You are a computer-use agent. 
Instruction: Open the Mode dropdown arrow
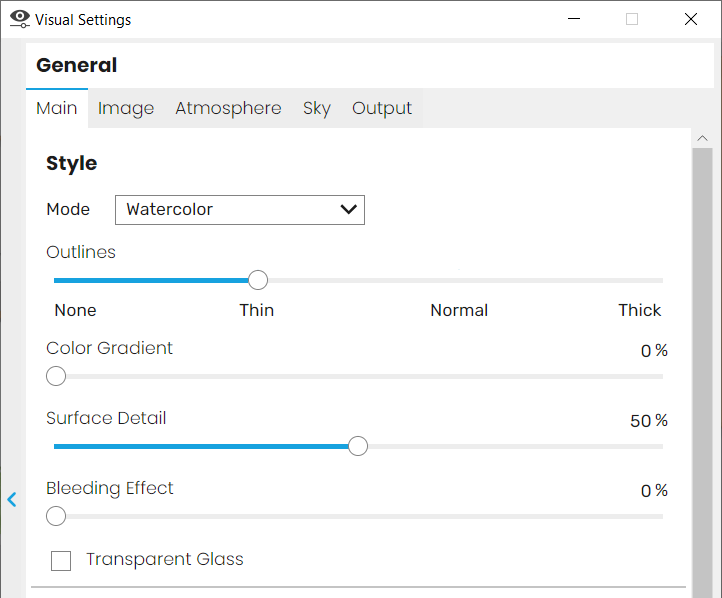point(349,210)
